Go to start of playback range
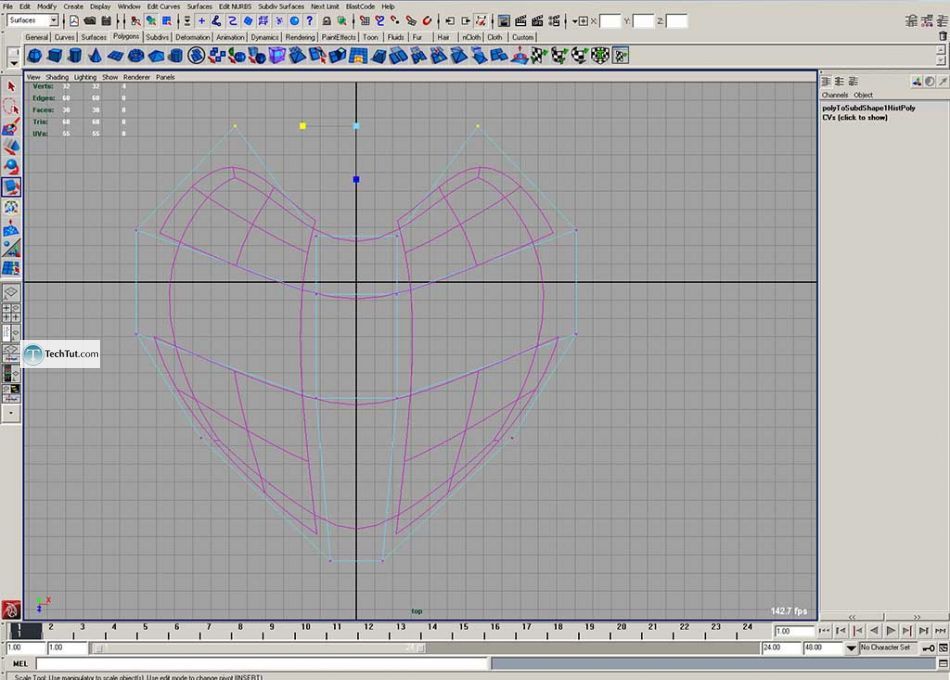 [824, 631]
